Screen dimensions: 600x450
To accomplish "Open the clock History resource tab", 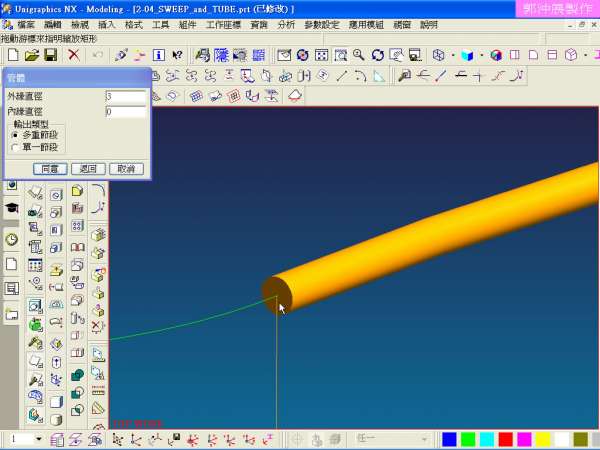I will point(12,240).
